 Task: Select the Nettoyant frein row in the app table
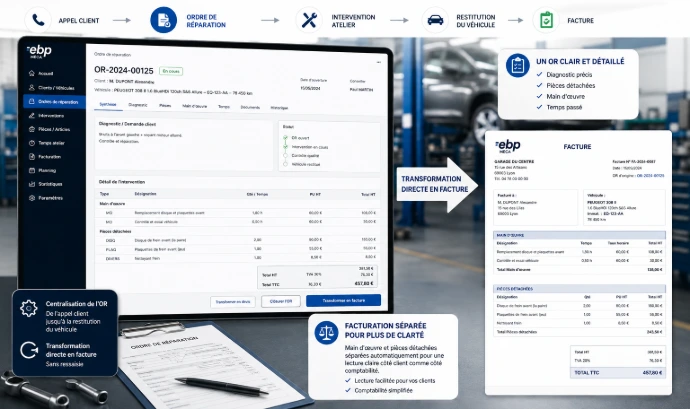point(238,258)
